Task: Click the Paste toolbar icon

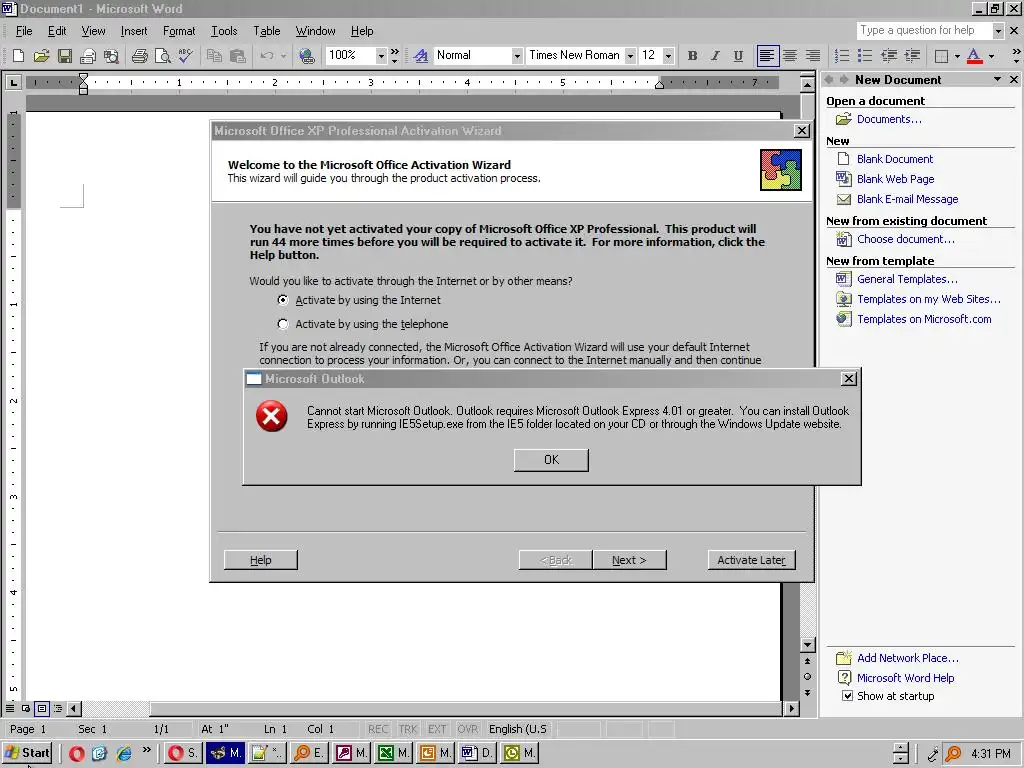Action: click(x=238, y=56)
